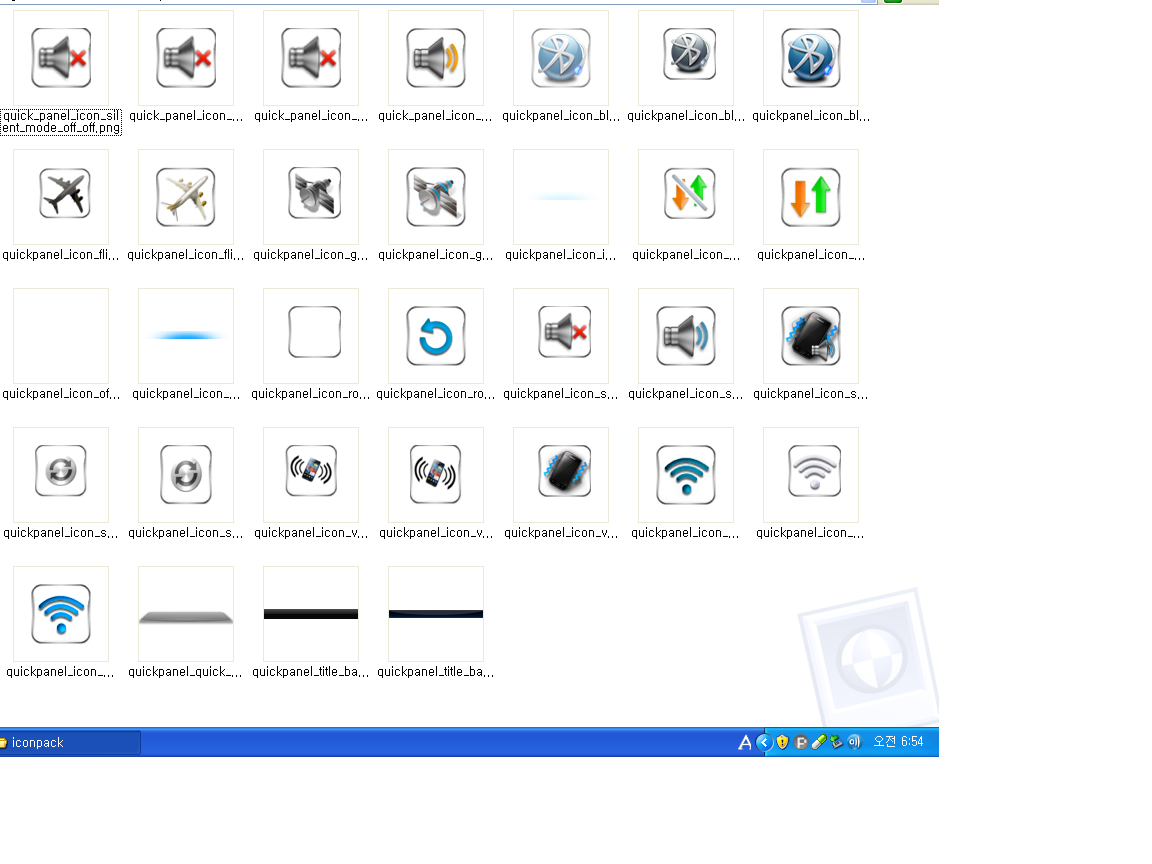Select the teal Wi-Fi signal icon
The height and width of the screenshot is (864, 1152).
point(686,475)
